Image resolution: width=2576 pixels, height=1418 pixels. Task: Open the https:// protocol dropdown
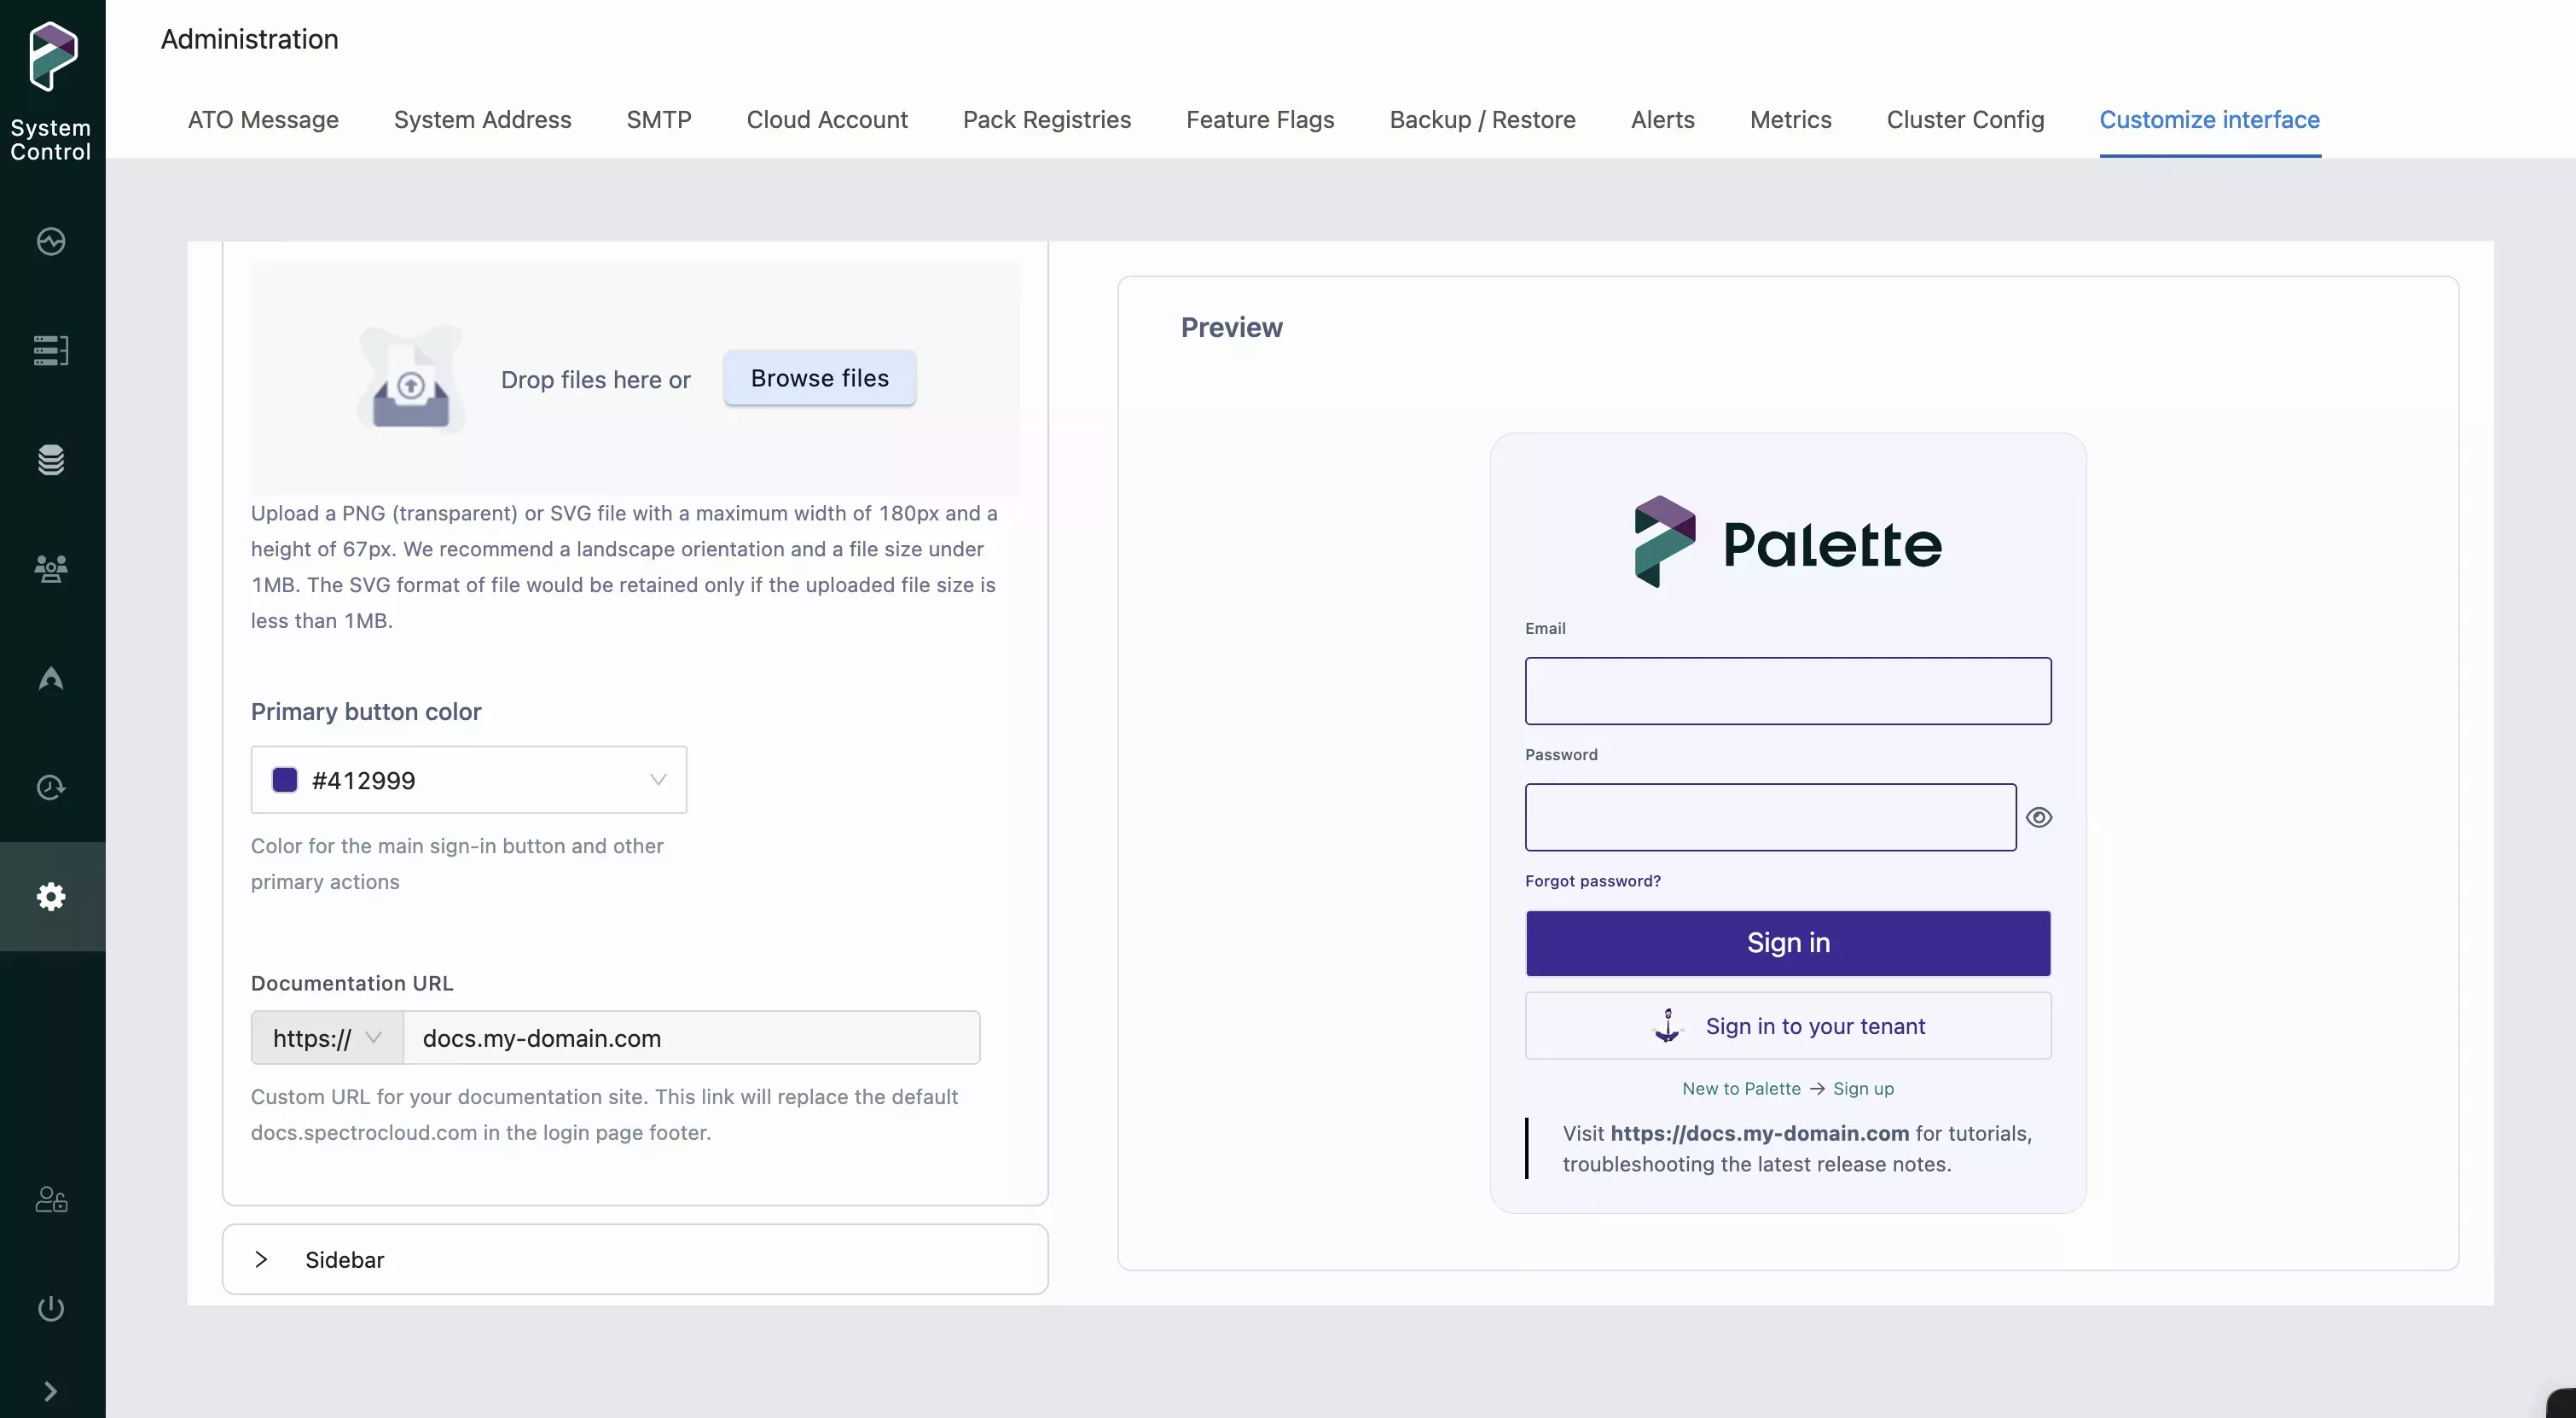pyautogui.click(x=325, y=1038)
